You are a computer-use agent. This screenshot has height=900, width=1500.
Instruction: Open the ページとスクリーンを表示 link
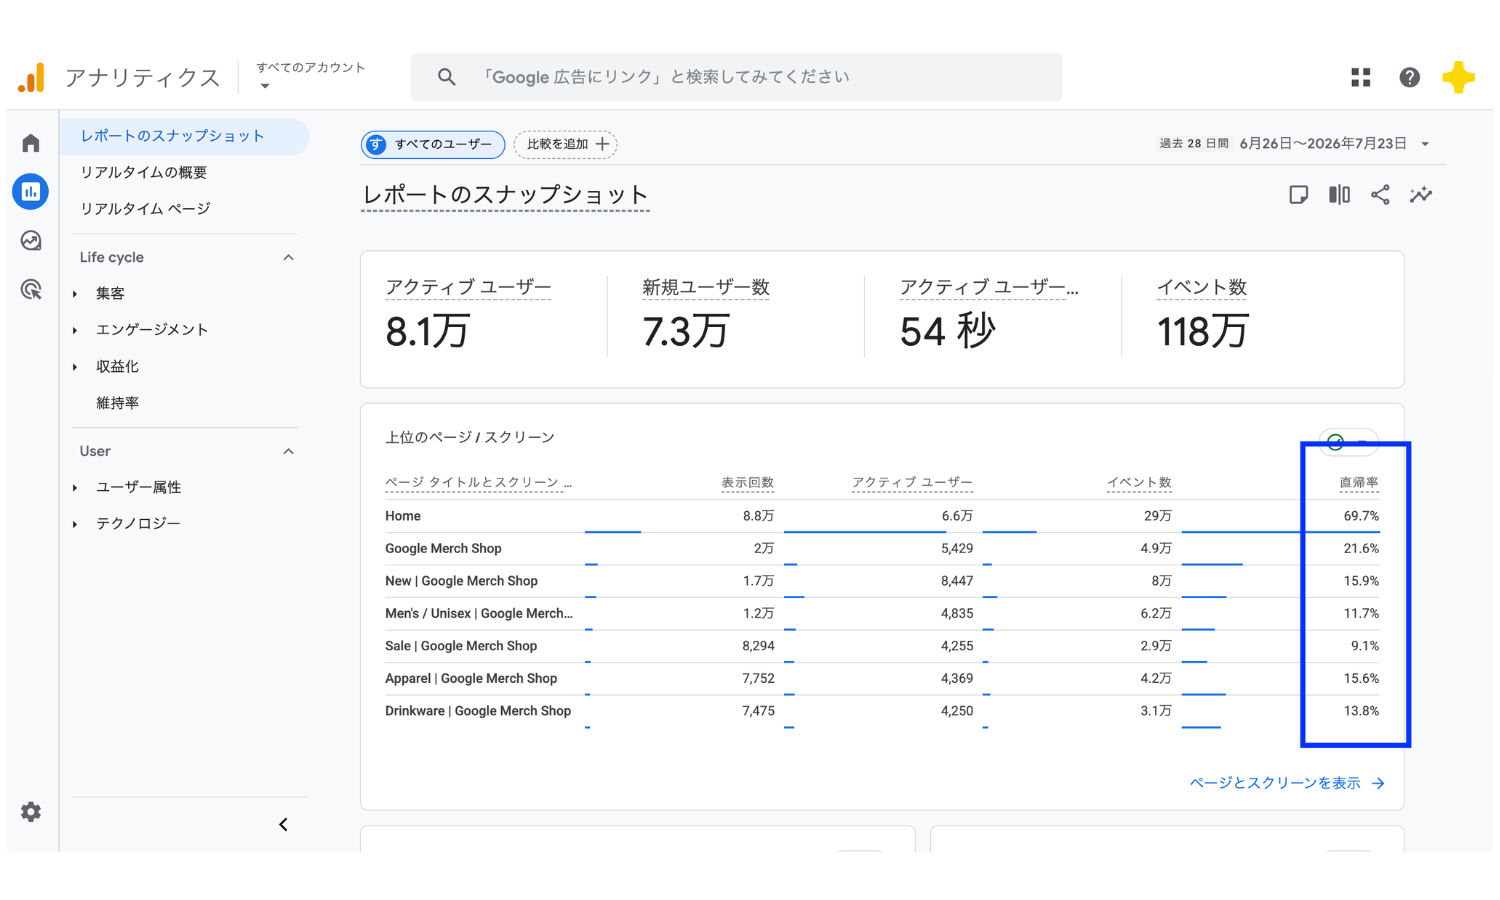pos(1287,783)
